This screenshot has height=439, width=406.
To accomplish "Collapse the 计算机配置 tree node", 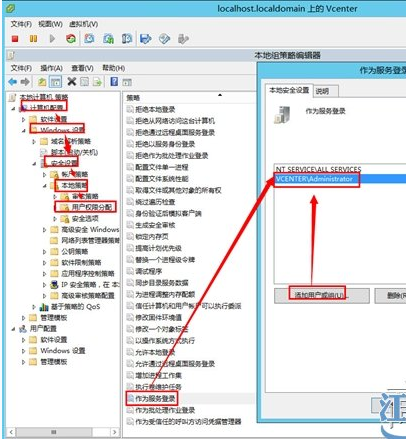I will point(13,109).
